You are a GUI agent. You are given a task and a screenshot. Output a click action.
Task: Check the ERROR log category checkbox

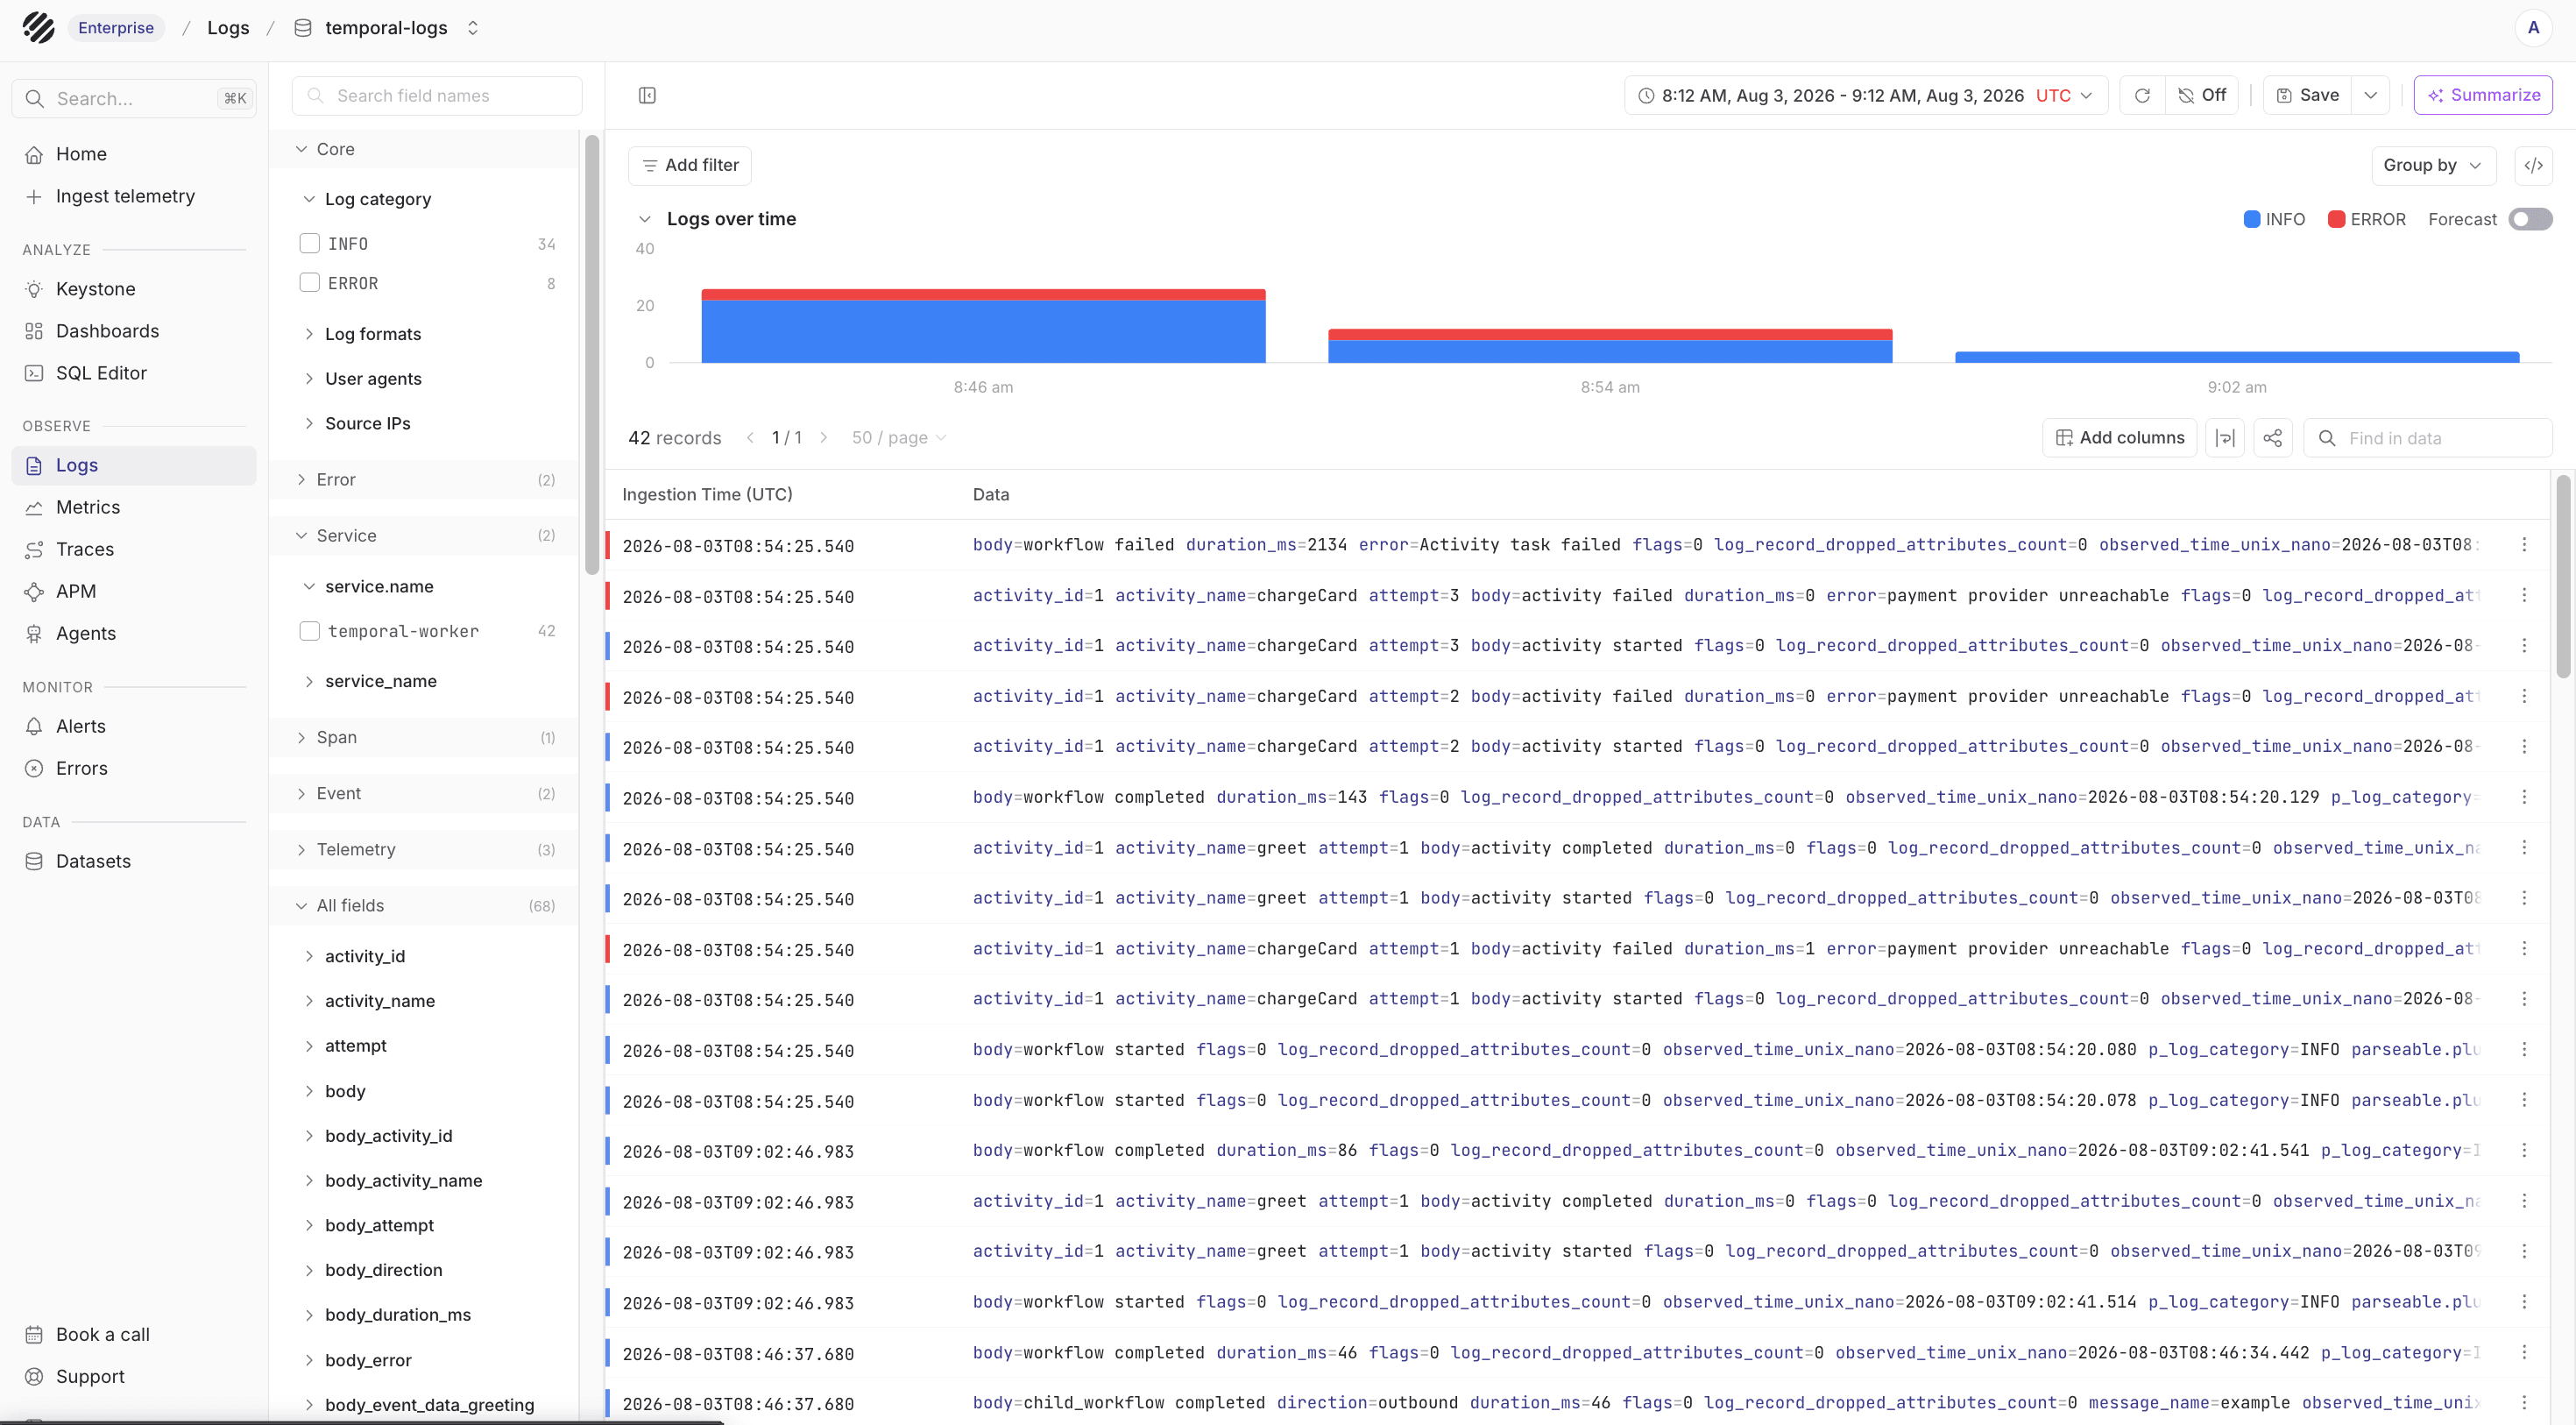point(310,283)
